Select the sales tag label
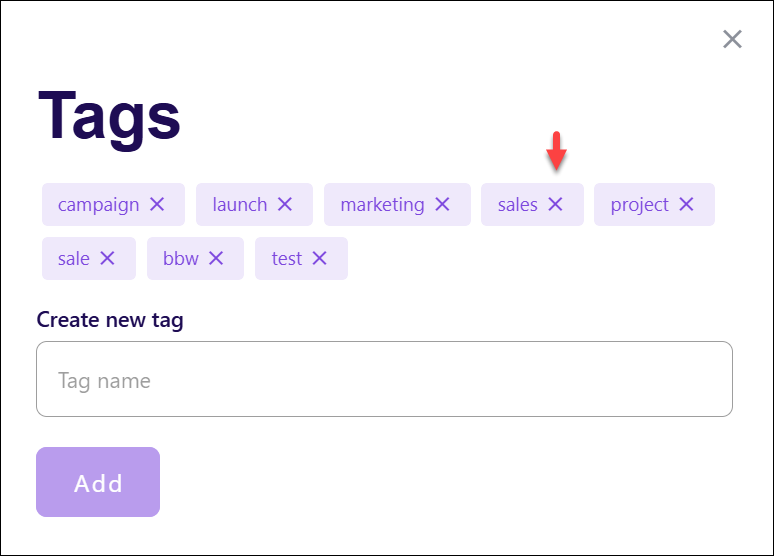The image size is (774, 556). pyautogui.click(x=517, y=204)
